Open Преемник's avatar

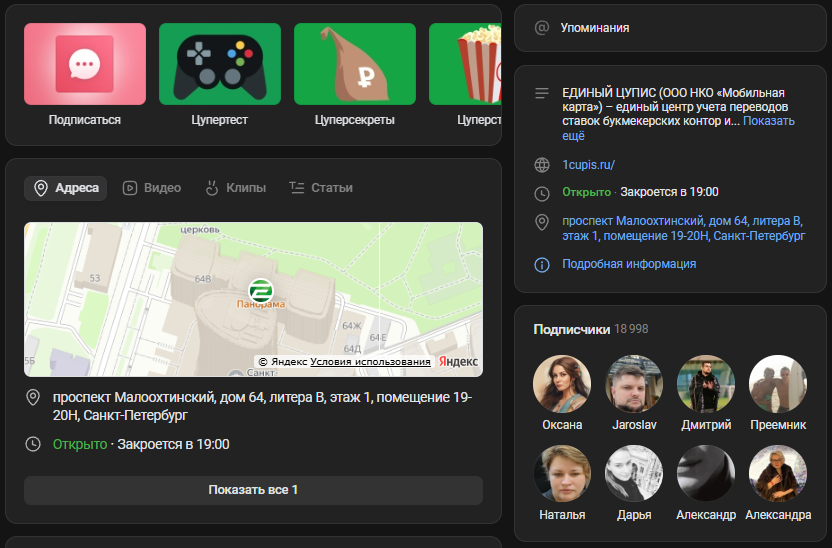click(778, 384)
